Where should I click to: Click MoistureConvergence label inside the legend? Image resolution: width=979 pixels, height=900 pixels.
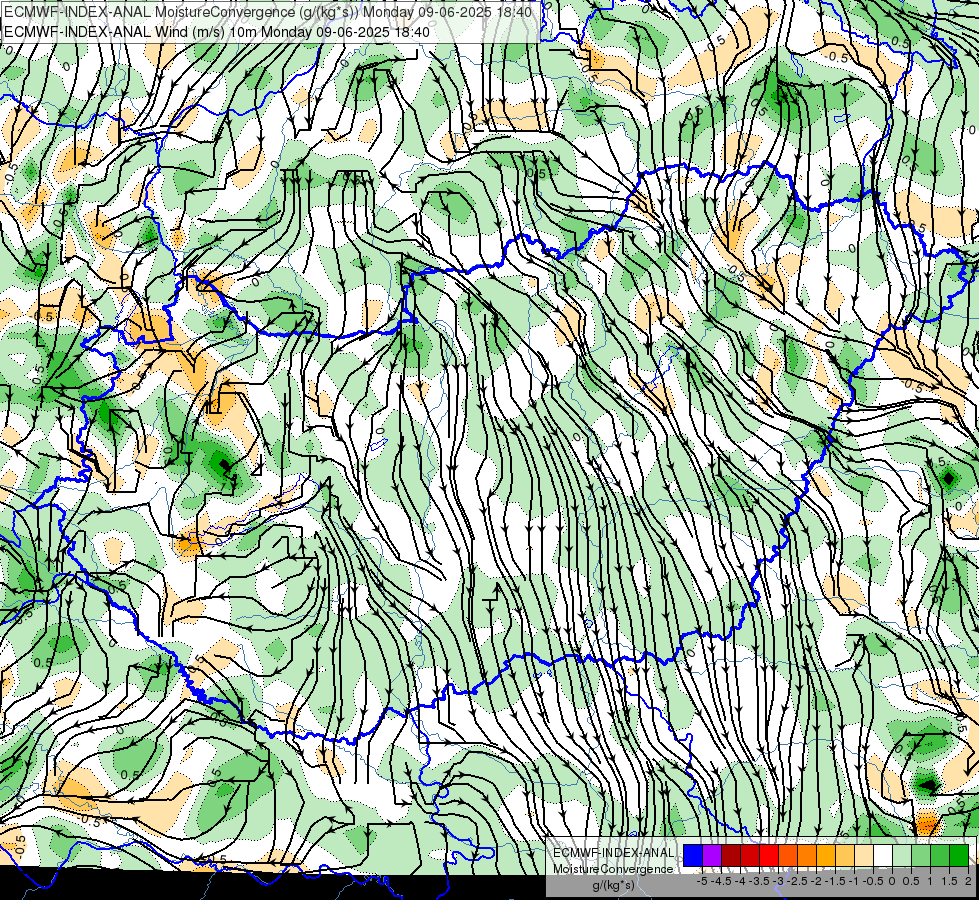[x=613, y=869]
